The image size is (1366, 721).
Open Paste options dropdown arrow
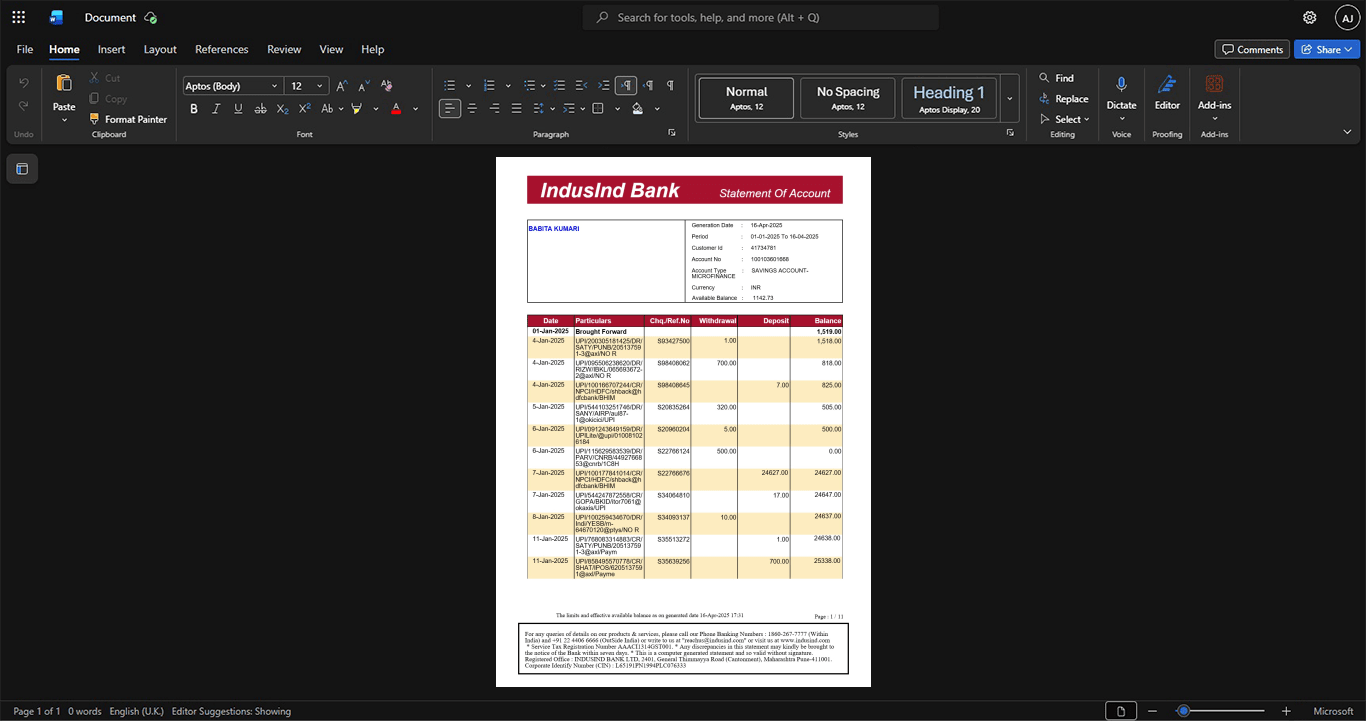64,120
